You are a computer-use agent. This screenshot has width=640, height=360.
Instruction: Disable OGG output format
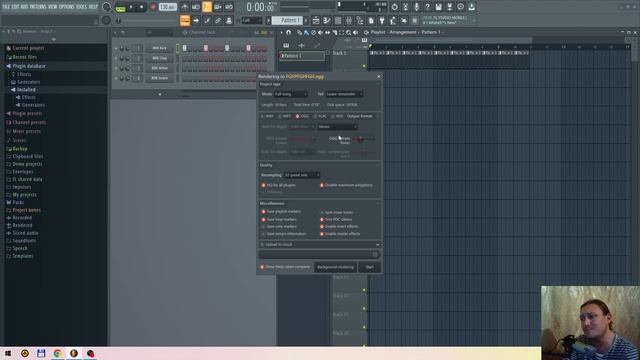[x=302, y=116]
